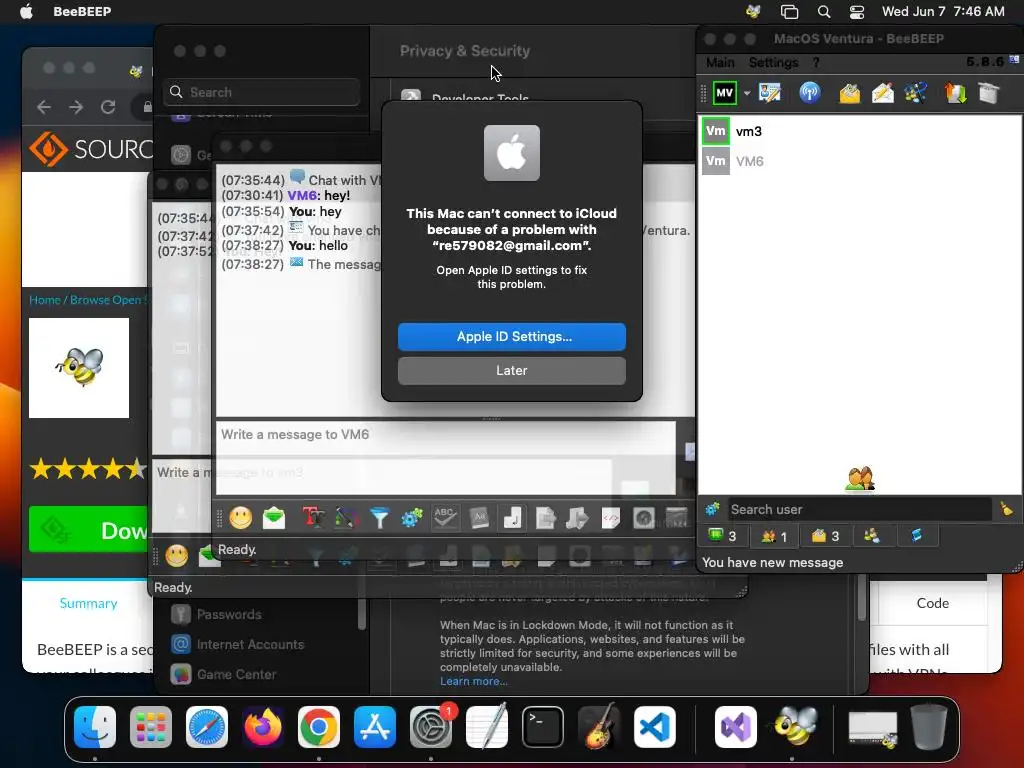Select user VM6 in the user list

[x=859, y=161]
